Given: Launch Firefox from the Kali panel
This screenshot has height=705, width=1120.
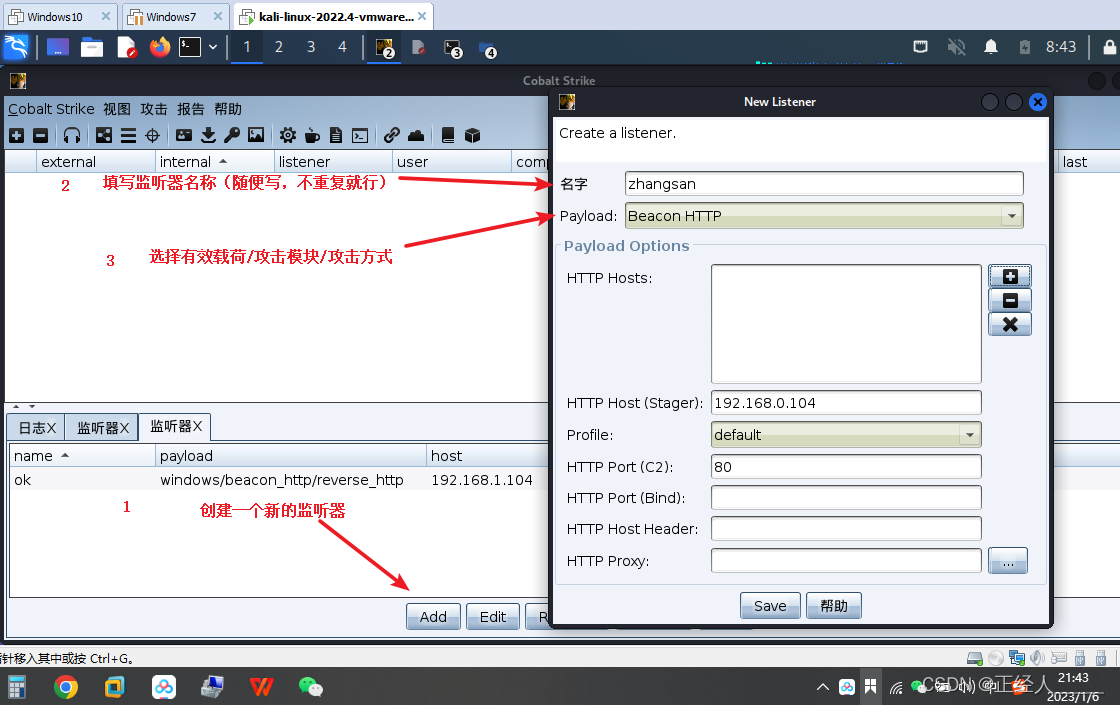Looking at the screenshot, I should tap(160, 47).
